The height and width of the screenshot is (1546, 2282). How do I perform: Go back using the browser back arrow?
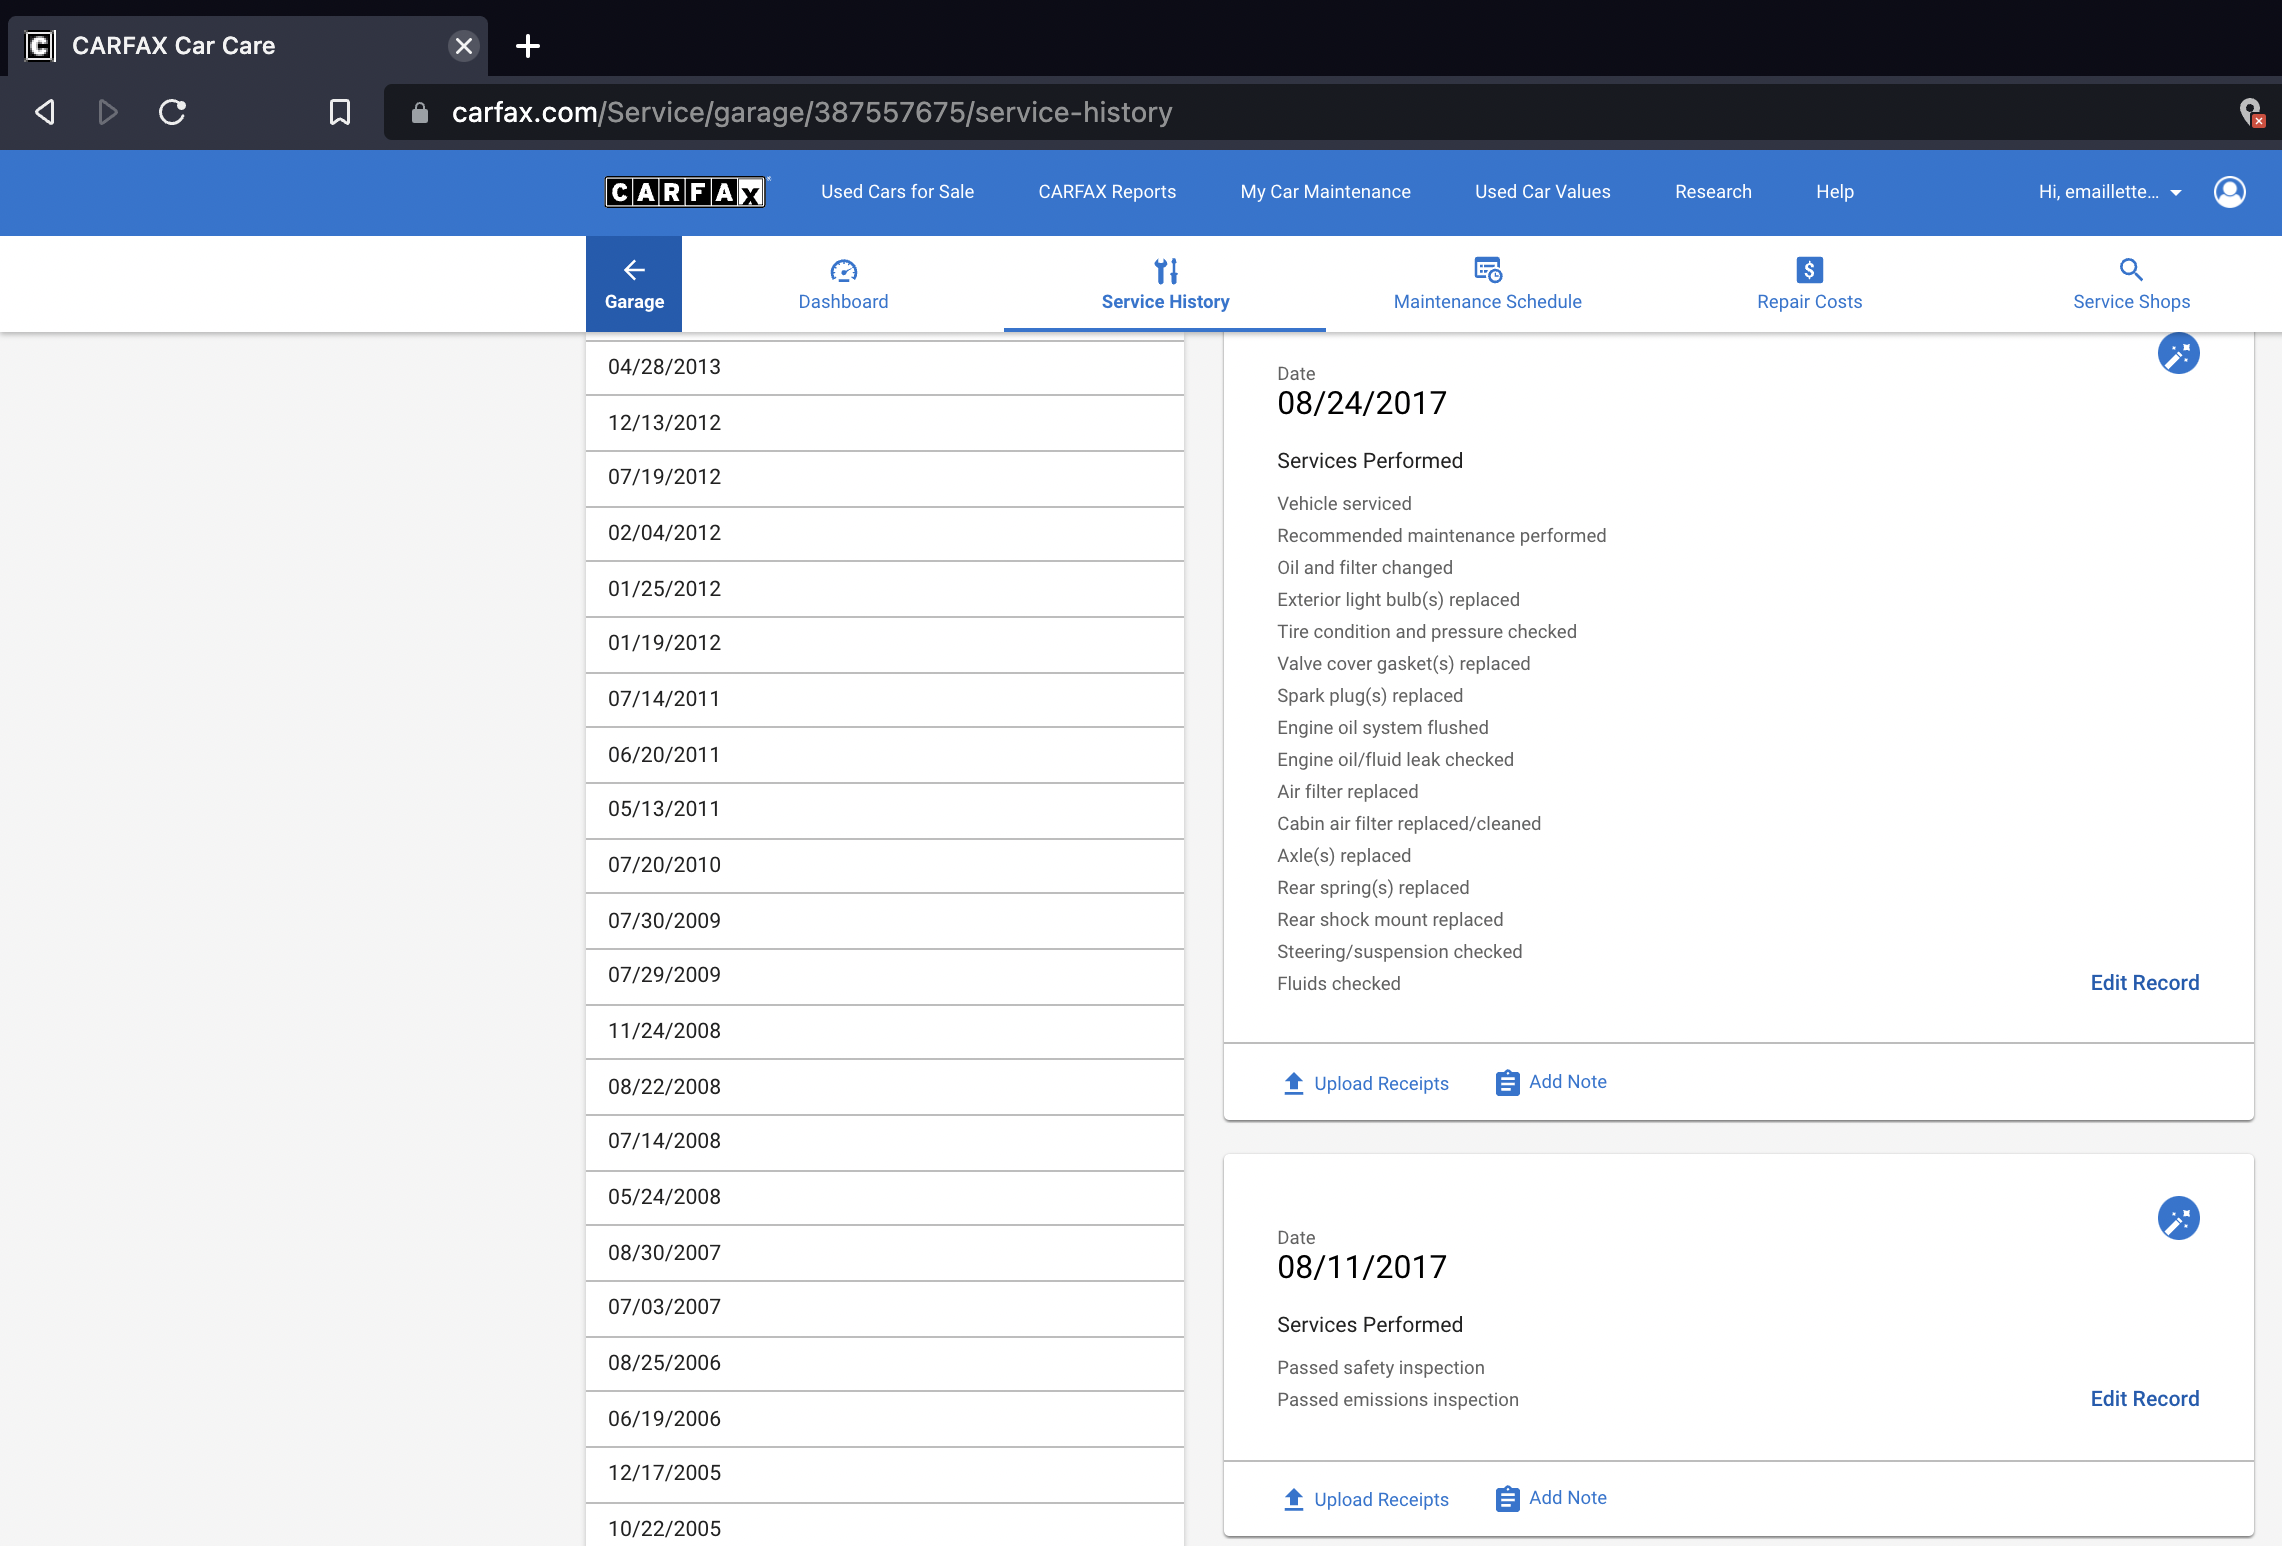pyautogui.click(x=45, y=112)
